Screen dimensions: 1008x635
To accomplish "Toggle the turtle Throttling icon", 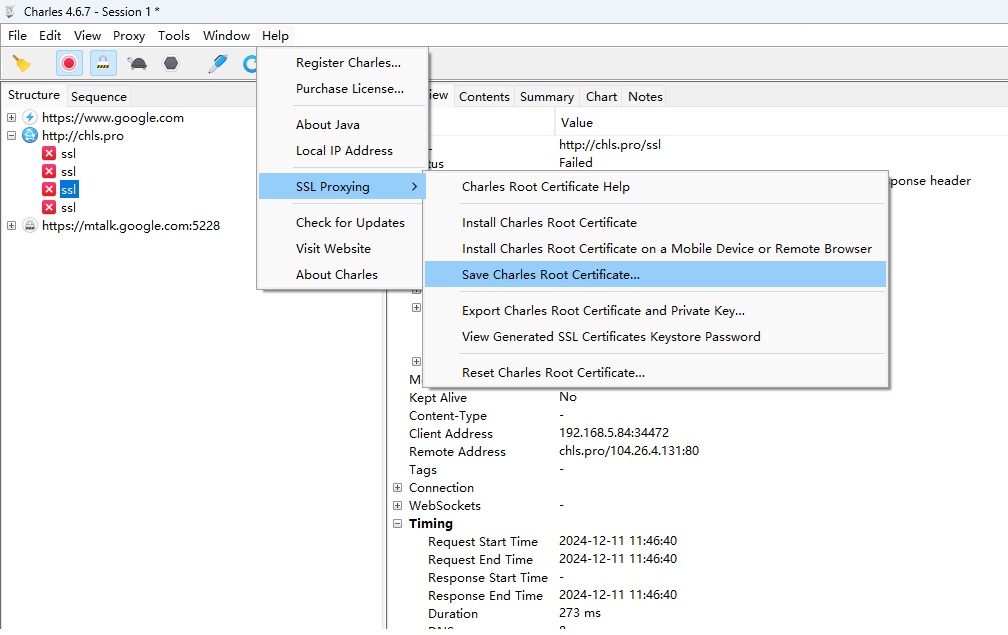I will (137, 63).
